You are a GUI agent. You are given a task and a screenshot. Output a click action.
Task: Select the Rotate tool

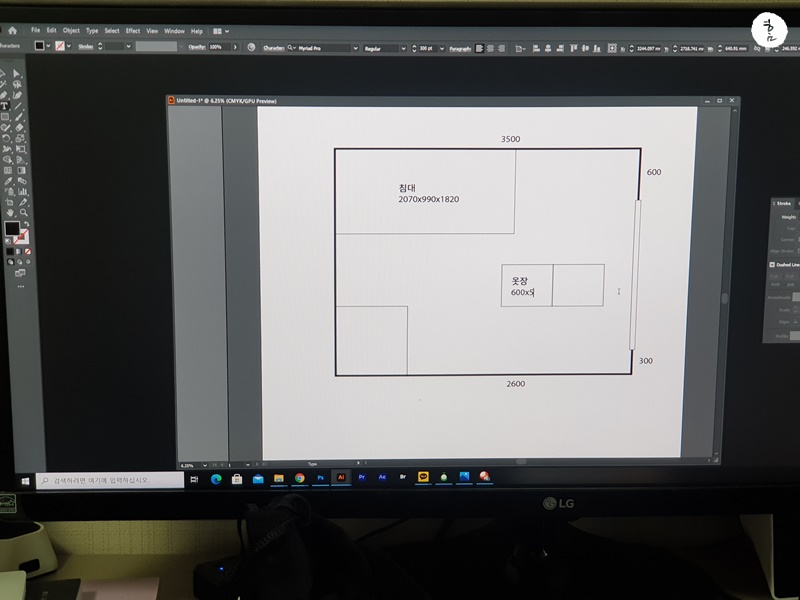[x=6, y=138]
